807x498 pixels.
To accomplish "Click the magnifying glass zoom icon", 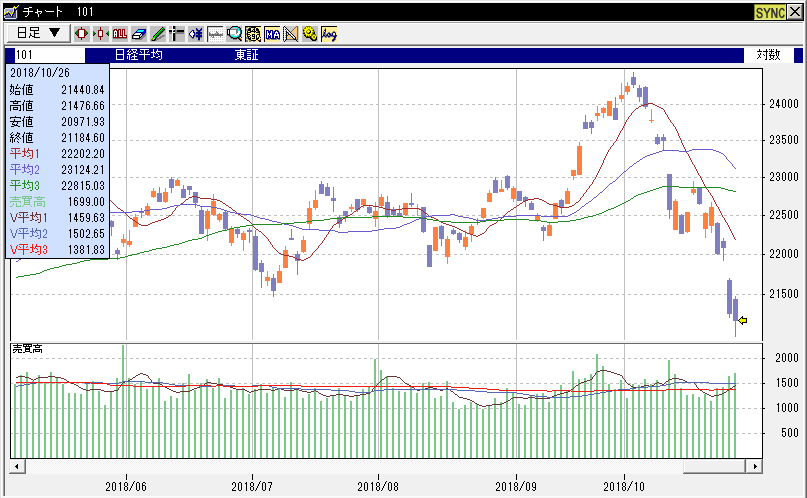I will click(x=234, y=33).
